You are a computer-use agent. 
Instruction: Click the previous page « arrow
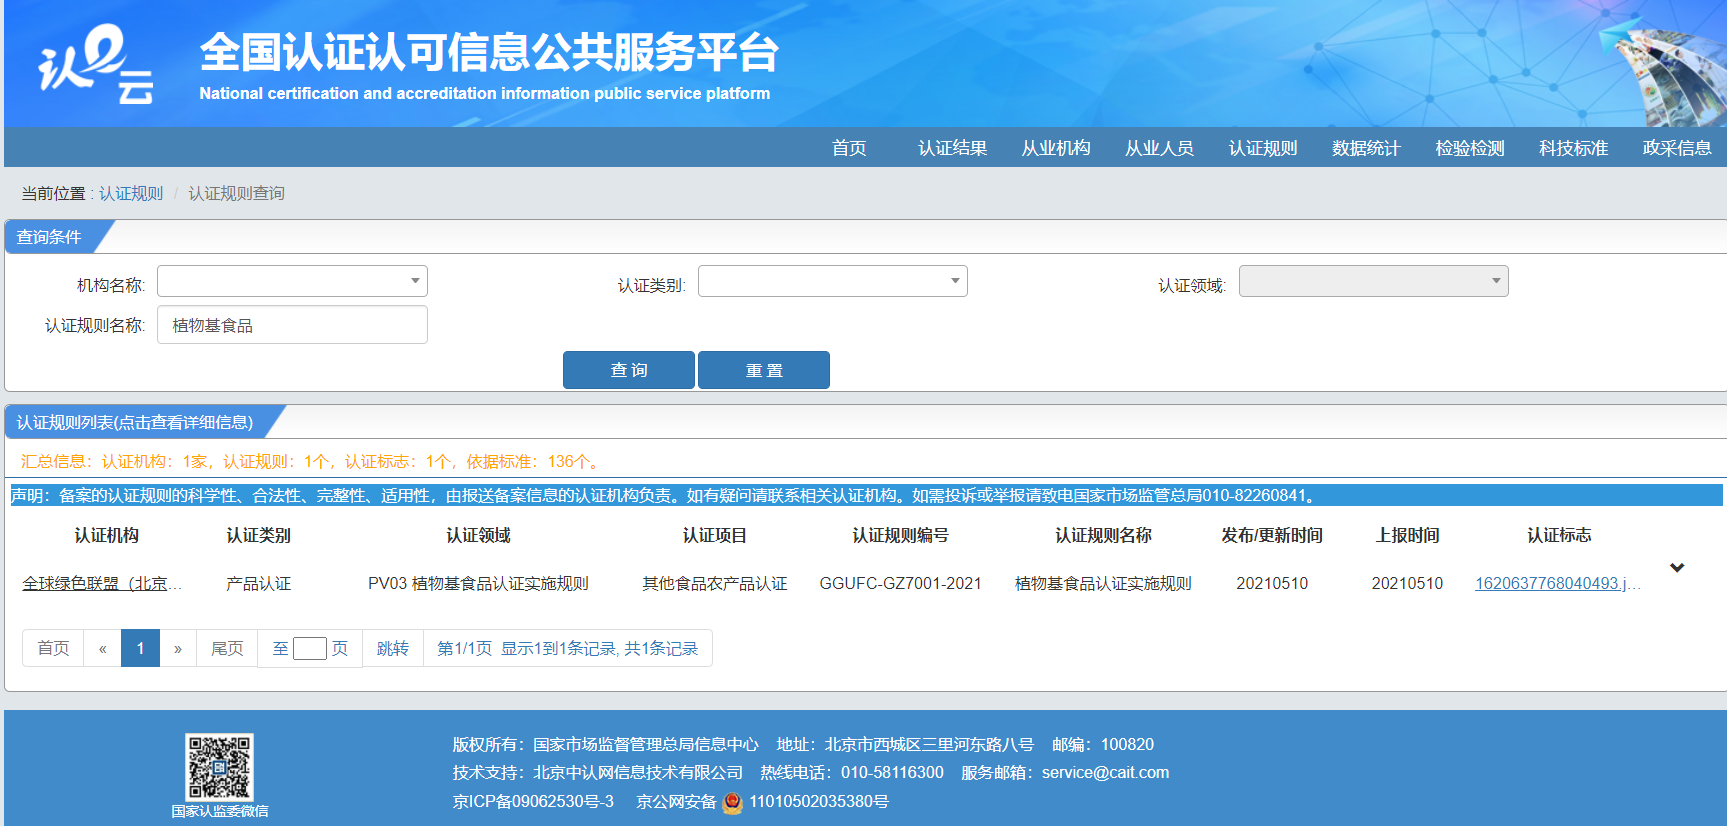(x=102, y=648)
